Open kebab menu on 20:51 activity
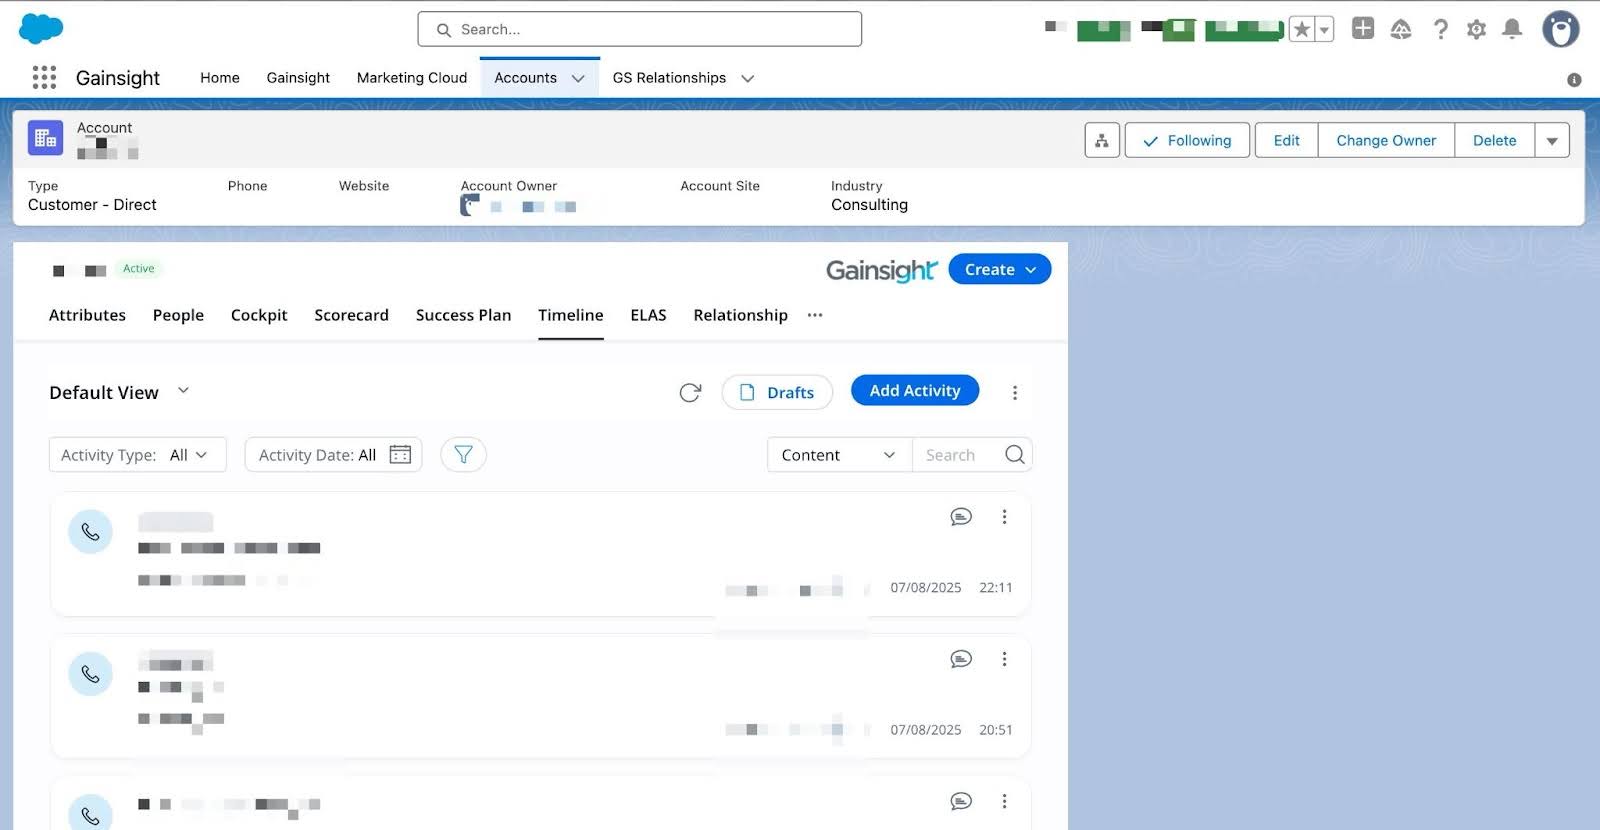The width and height of the screenshot is (1600, 830). 1004,659
